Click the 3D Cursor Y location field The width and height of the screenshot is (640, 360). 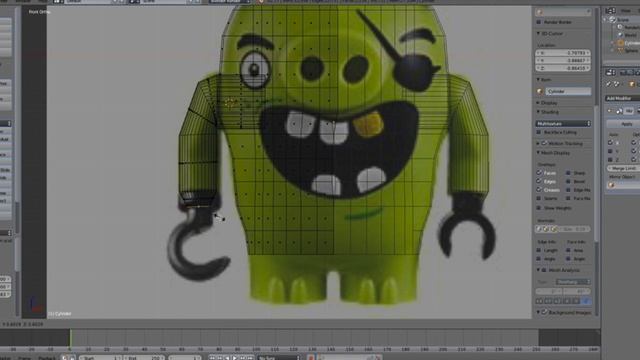563,60
